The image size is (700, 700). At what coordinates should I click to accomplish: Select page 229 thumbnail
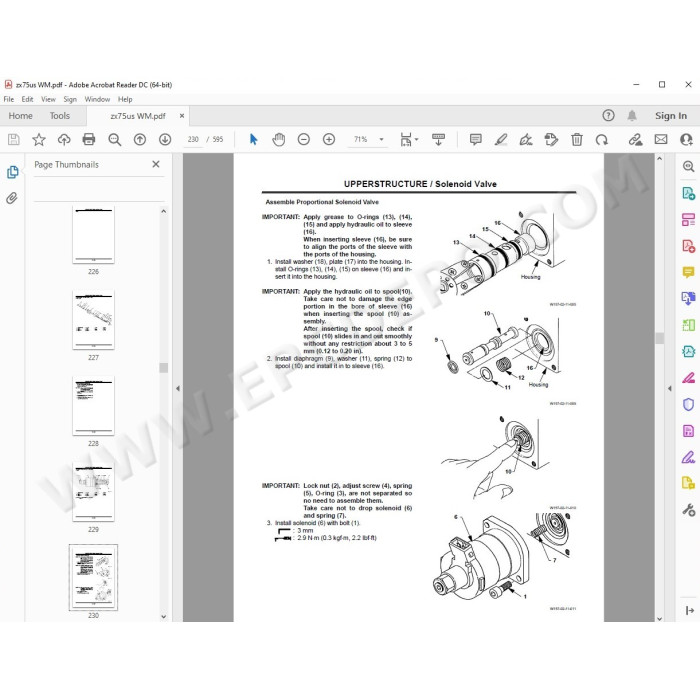93,492
